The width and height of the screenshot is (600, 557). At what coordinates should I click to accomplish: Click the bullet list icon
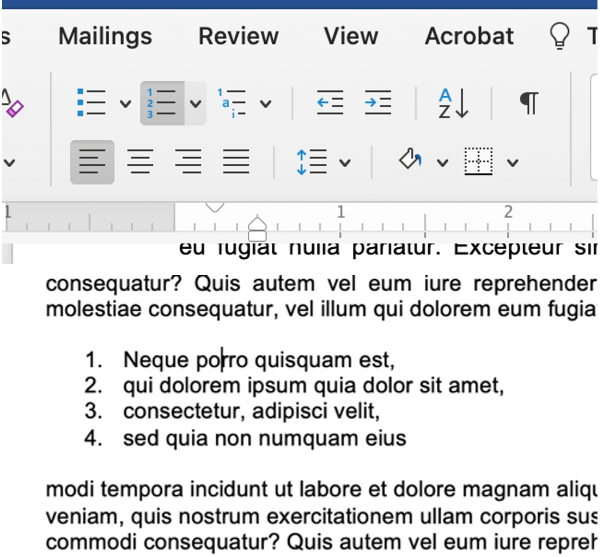[x=92, y=103]
